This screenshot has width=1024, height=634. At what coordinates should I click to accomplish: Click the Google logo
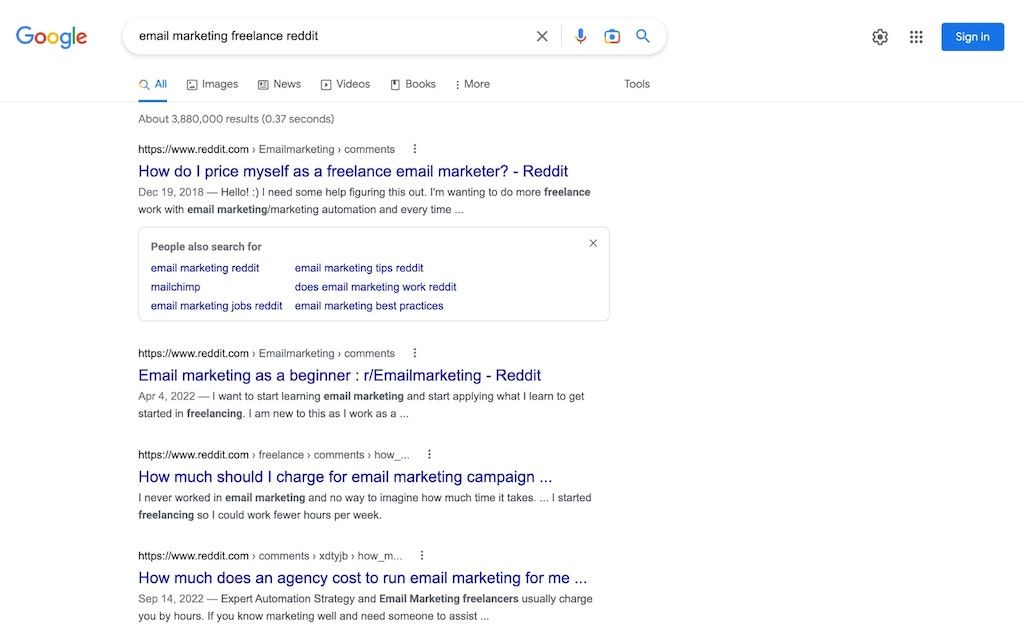pyautogui.click(x=50, y=36)
